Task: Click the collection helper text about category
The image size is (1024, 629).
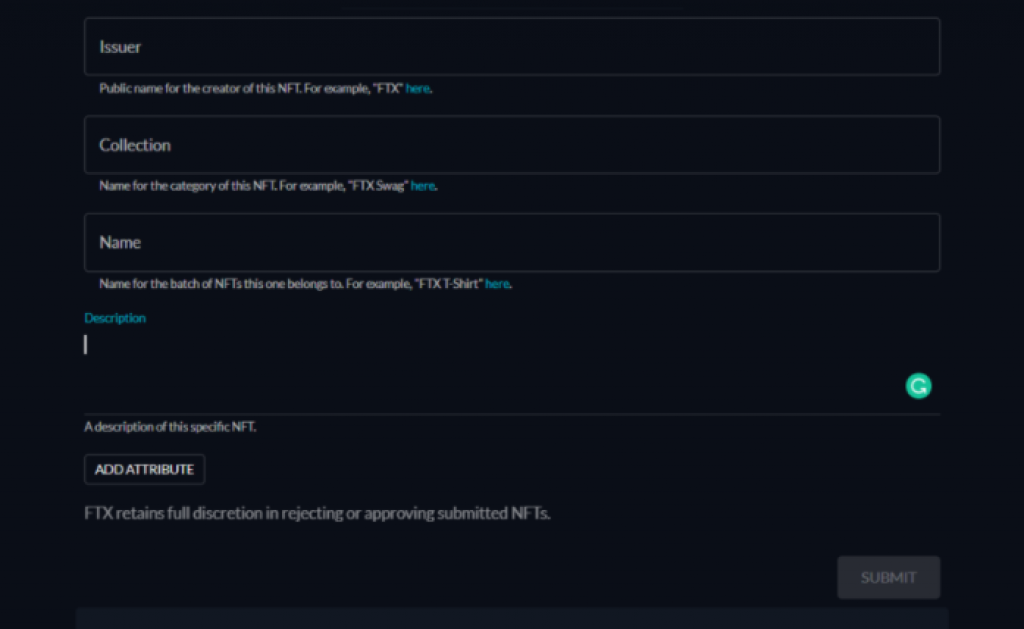Action: click(x=253, y=185)
